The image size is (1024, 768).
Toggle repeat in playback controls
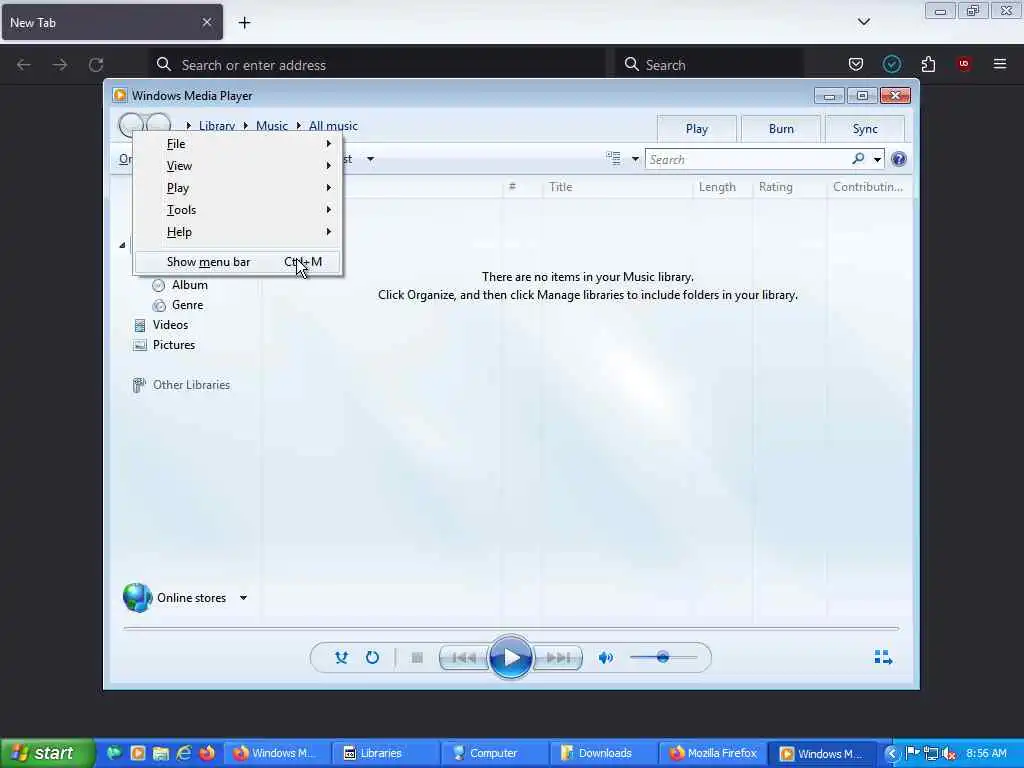pyautogui.click(x=372, y=658)
